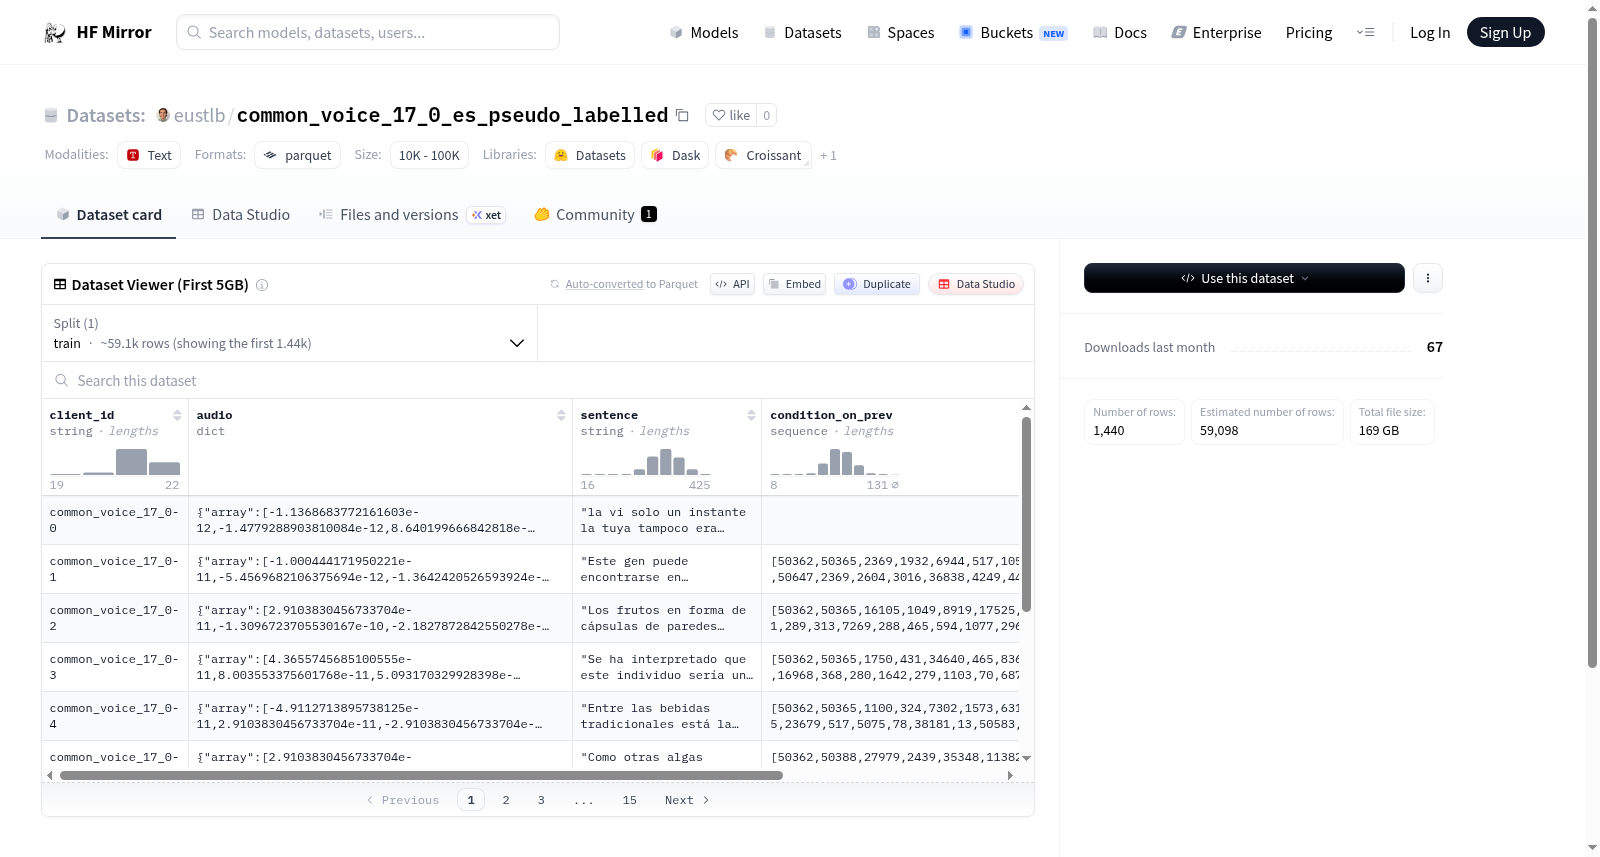Click the Sign Up button
Image resolution: width=1600 pixels, height=857 pixels.
[x=1505, y=32]
